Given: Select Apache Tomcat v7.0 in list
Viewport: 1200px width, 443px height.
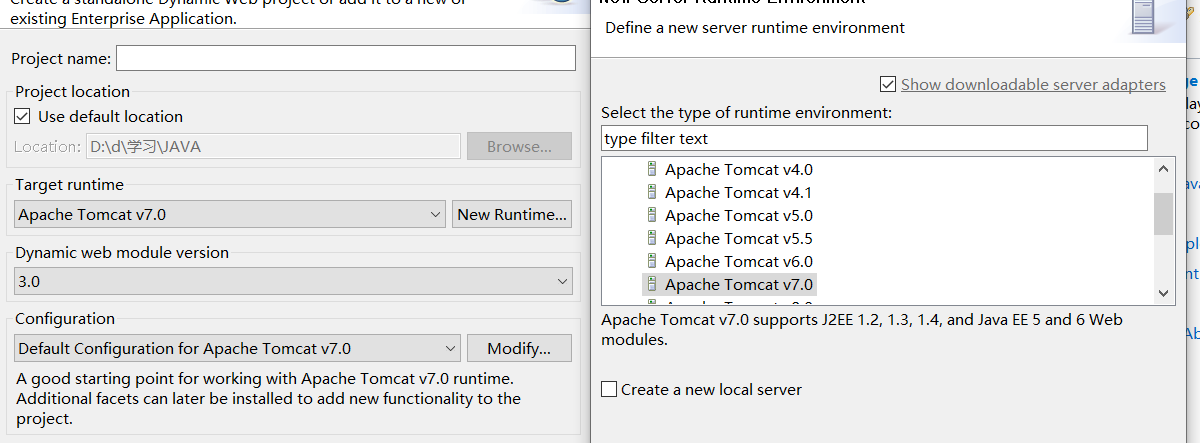Looking at the screenshot, I should tap(738, 285).
